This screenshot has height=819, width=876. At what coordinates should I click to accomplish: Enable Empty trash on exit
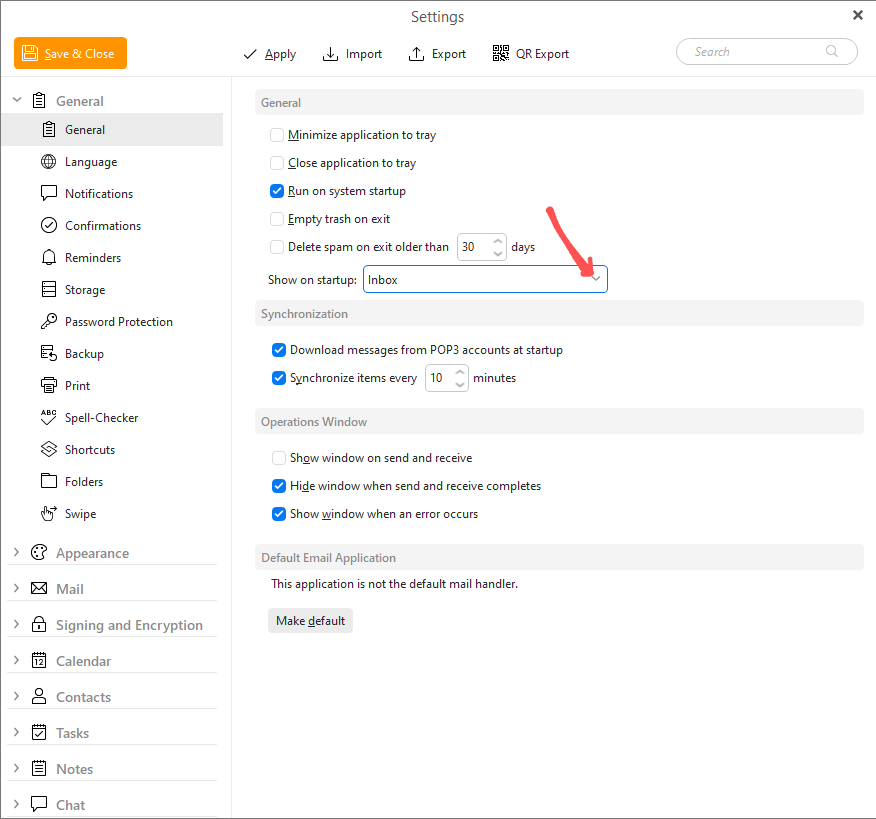click(x=277, y=219)
